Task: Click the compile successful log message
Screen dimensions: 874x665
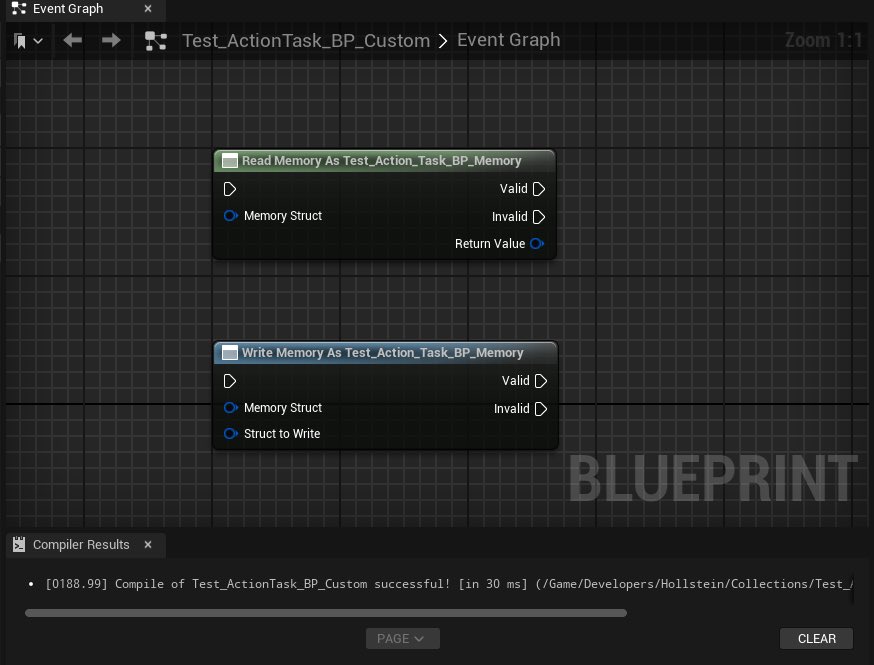Action: 449,584
